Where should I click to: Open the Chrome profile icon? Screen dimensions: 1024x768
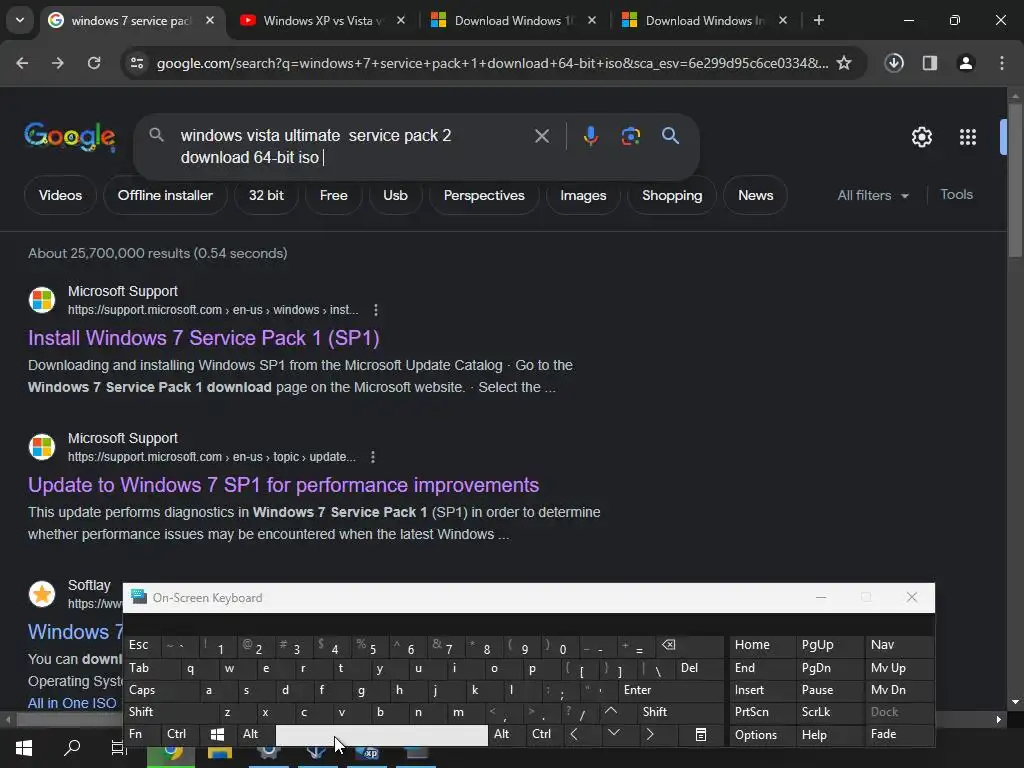click(x=966, y=63)
